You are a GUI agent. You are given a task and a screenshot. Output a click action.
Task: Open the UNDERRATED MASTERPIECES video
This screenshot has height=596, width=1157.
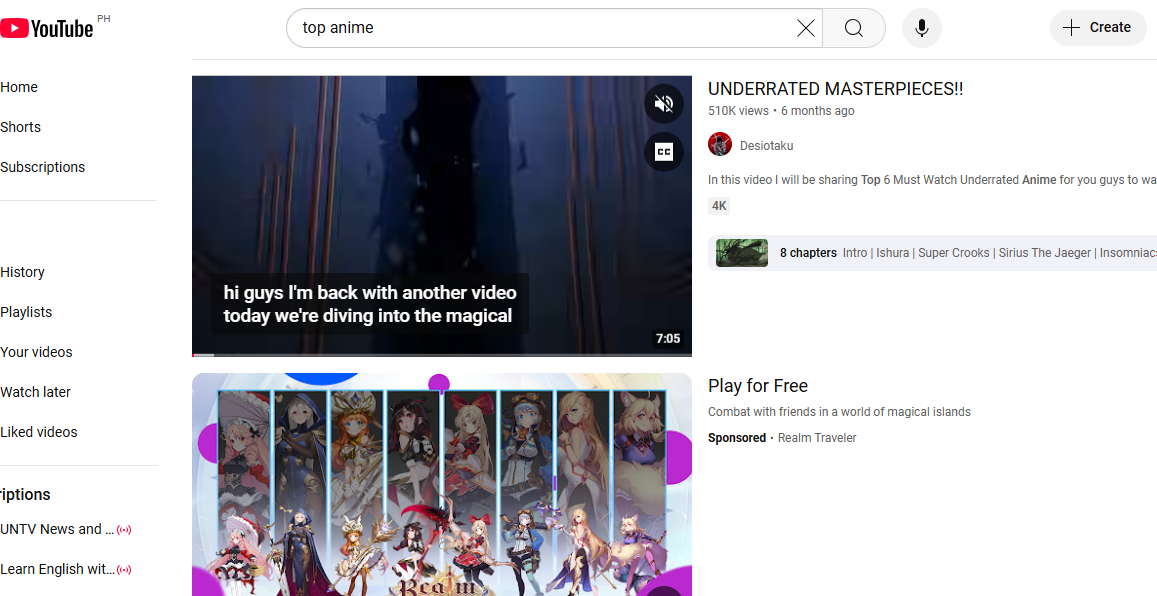pyautogui.click(x=835, y=88)
